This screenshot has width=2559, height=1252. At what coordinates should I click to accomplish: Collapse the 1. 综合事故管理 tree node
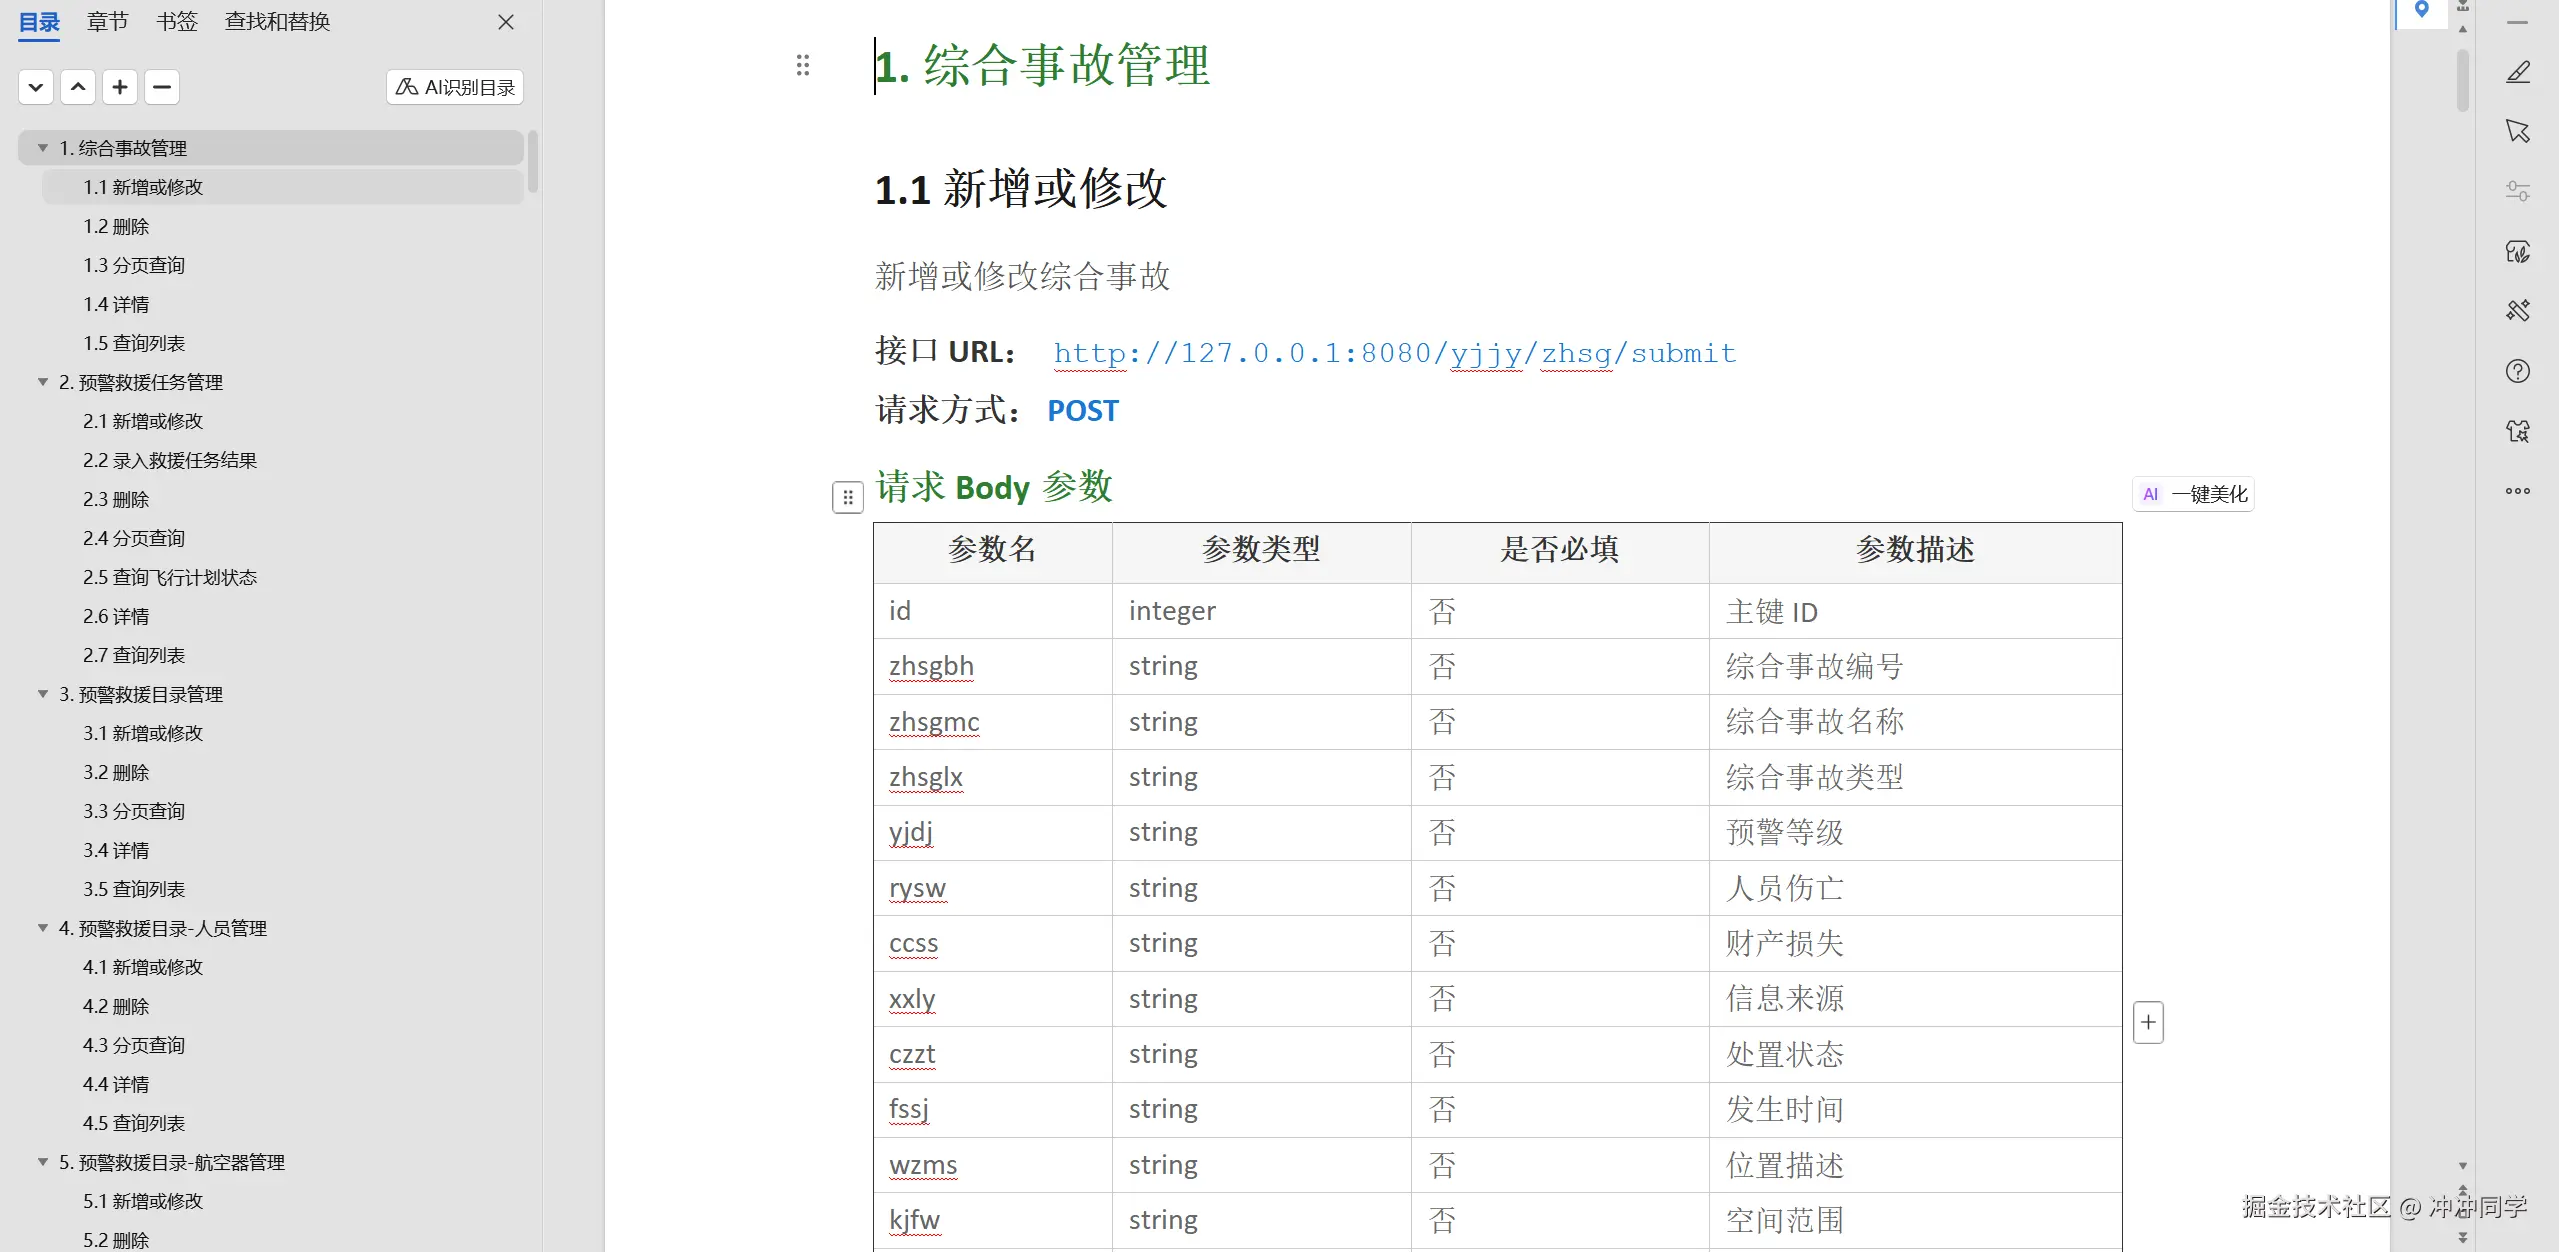pyautogui.click(x=43, y=148)
